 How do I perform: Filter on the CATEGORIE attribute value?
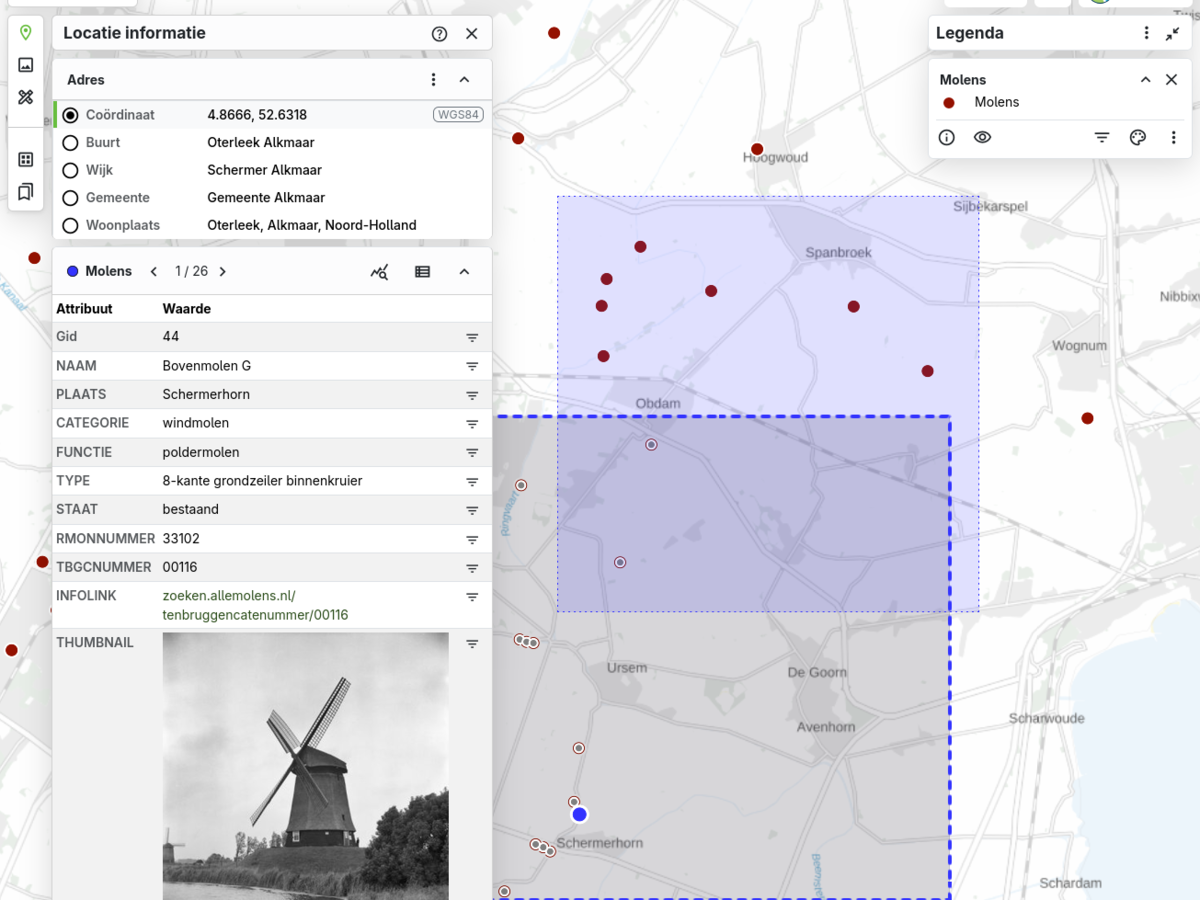(472, 424)
